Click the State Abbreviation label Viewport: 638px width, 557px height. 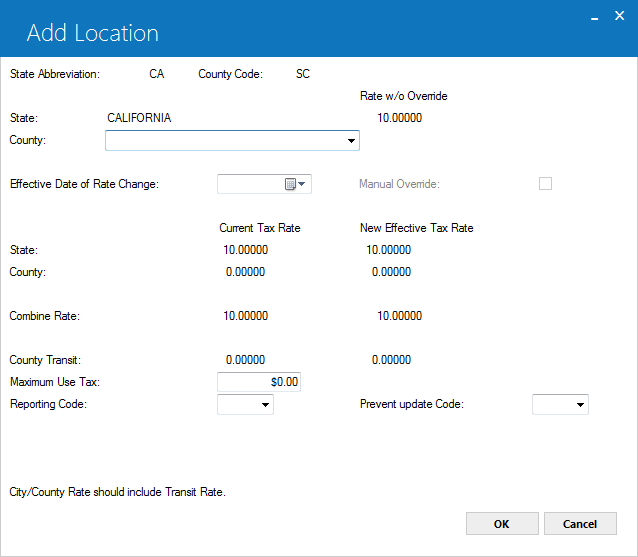pyautogui.click(x=55, y=74)
